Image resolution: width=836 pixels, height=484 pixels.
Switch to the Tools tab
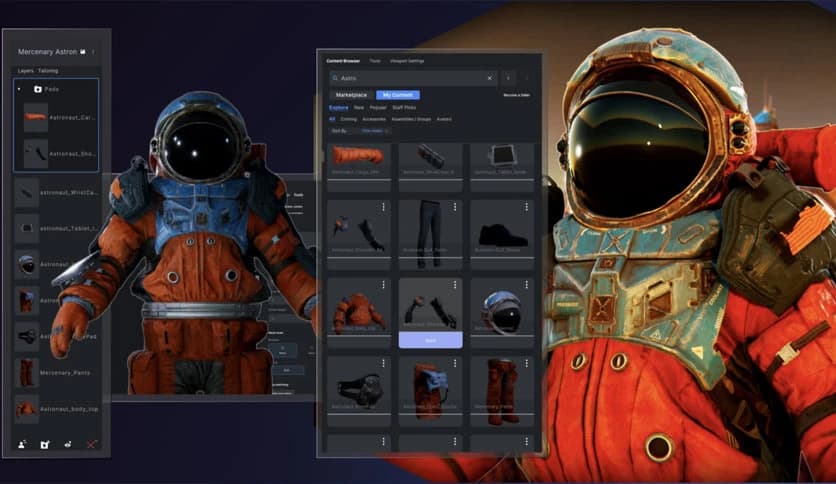[x=375, y=61]
